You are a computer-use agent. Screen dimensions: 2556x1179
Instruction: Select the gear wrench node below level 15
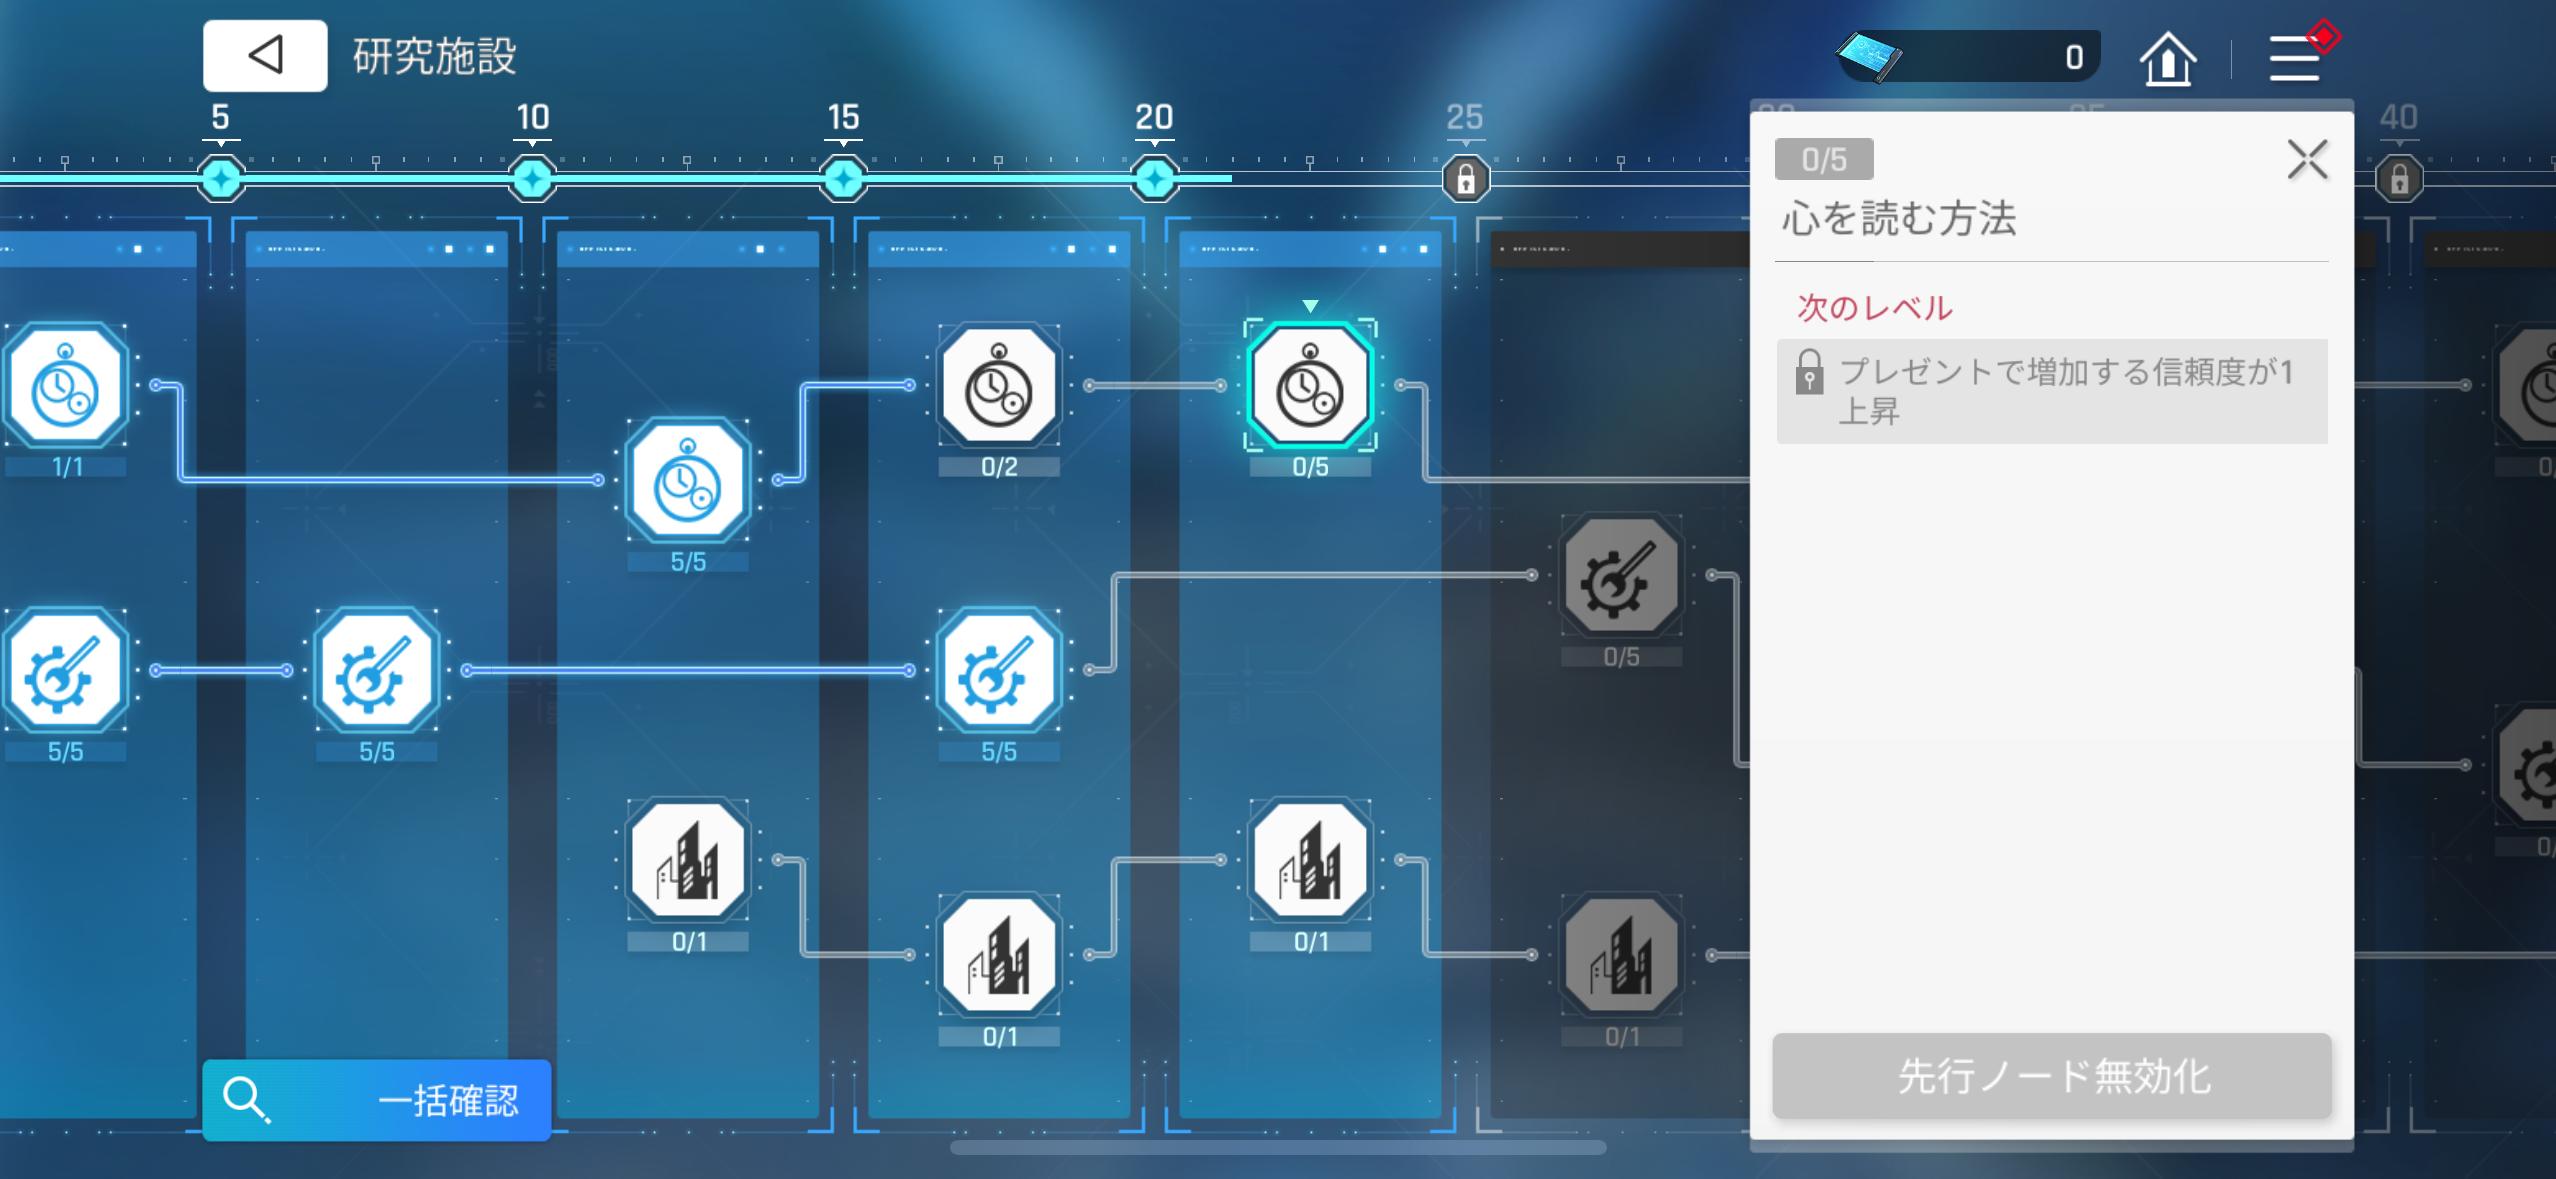coord(999,671)
